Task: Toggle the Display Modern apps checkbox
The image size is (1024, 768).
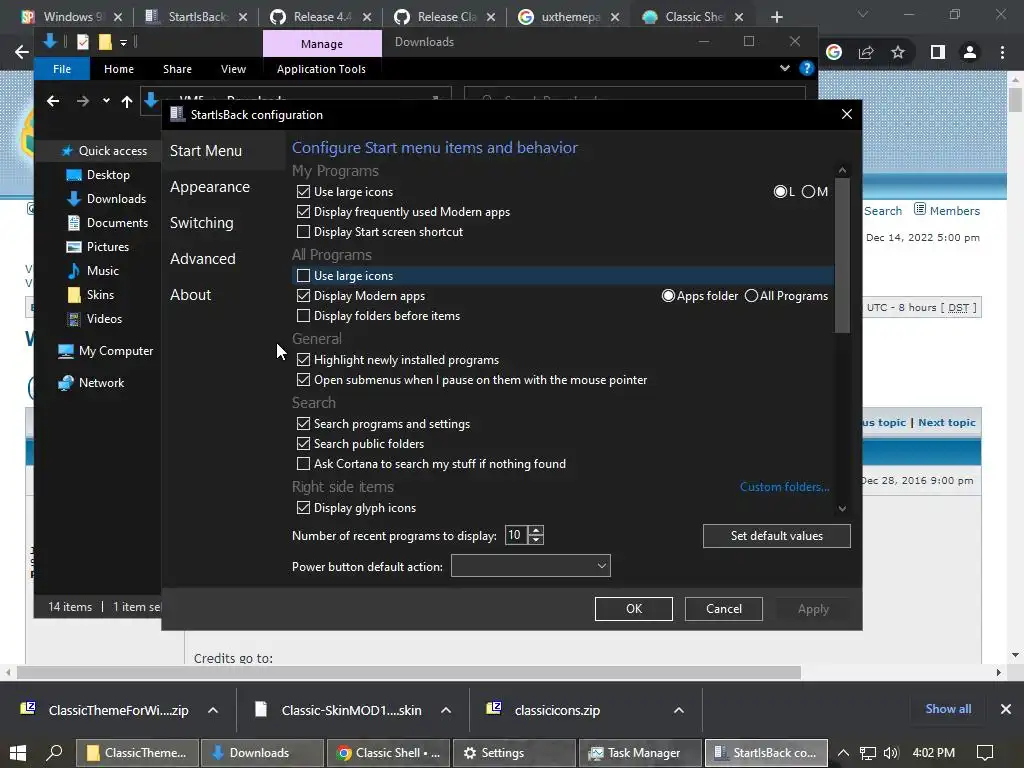Action: tap(303, 296)
